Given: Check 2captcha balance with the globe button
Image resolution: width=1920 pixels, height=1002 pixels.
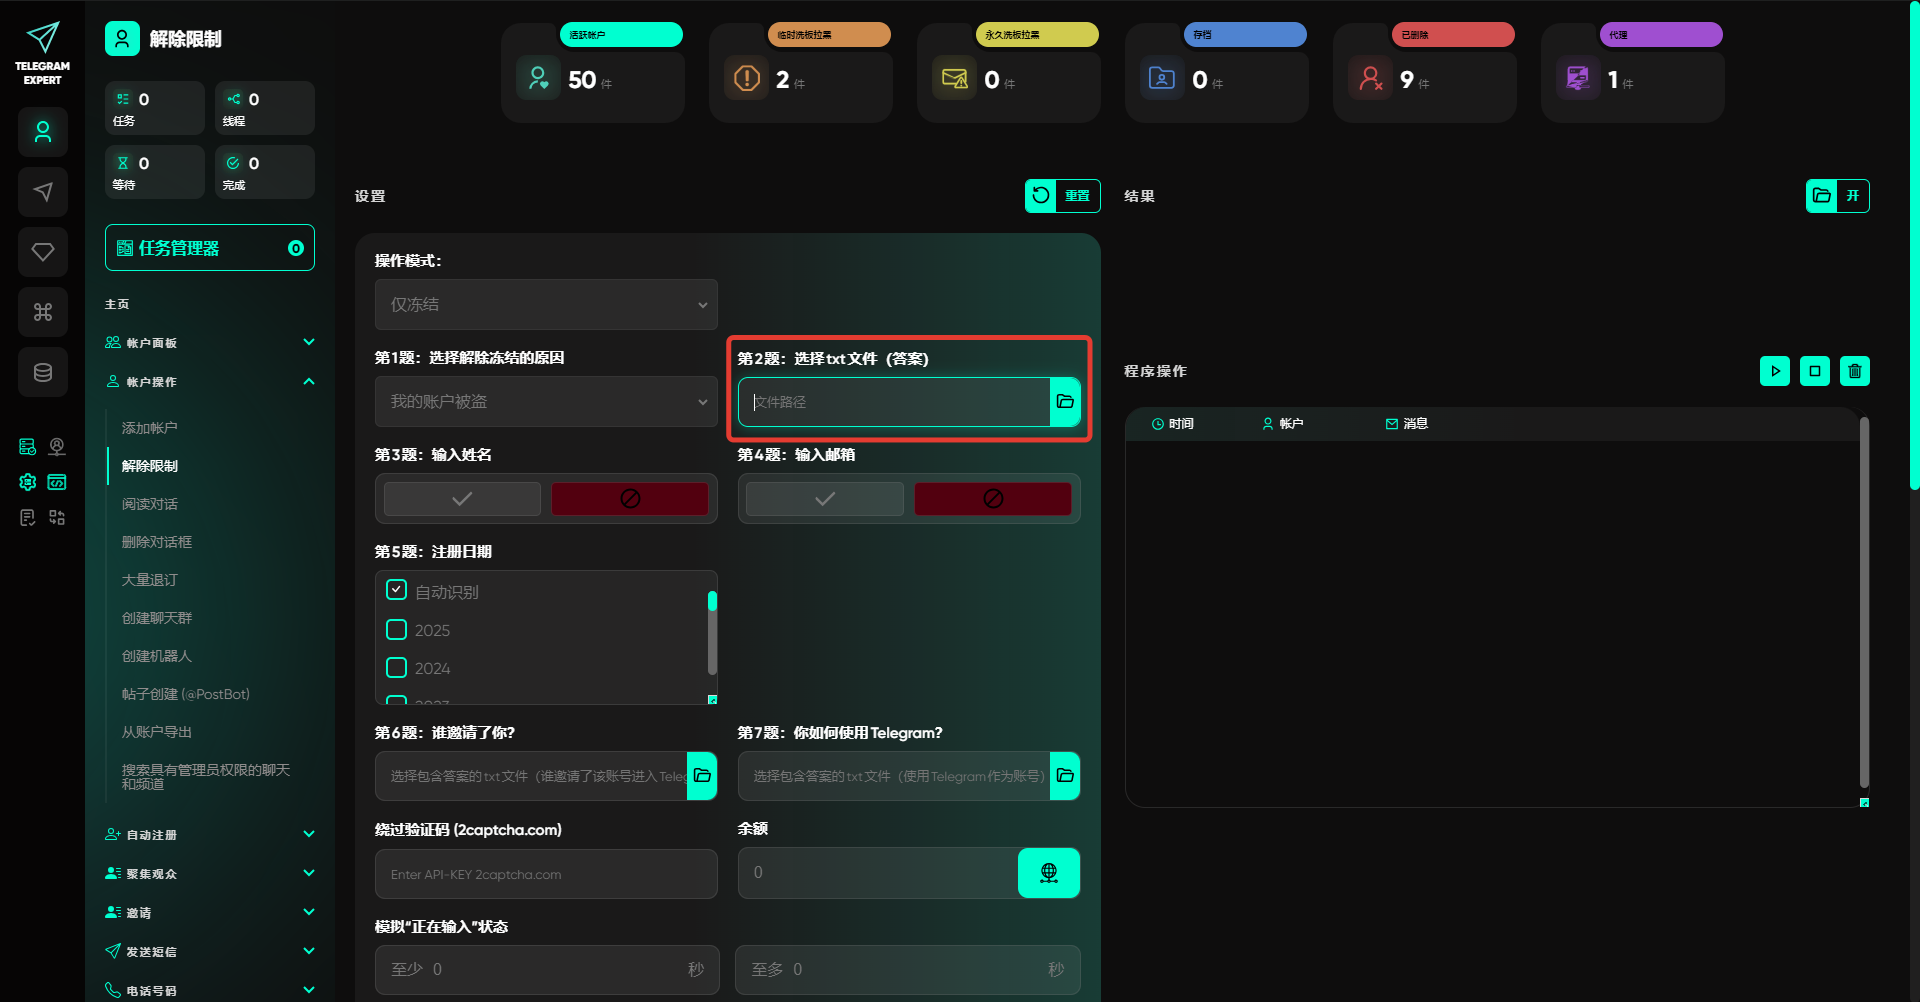Looking at the screenshot, I should click(x=1049, y=873).
